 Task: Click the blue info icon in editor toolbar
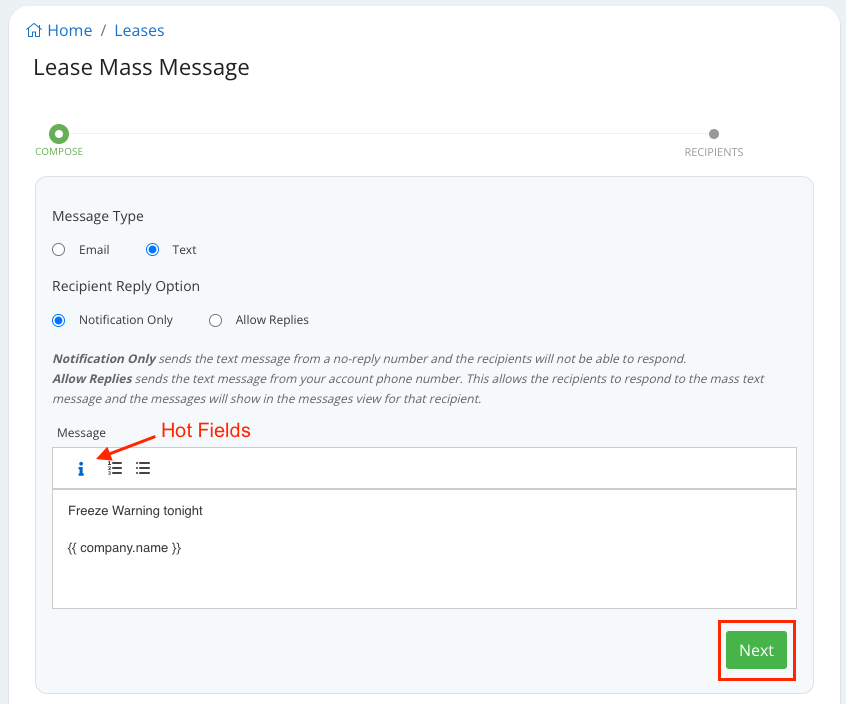coord(81,467)
